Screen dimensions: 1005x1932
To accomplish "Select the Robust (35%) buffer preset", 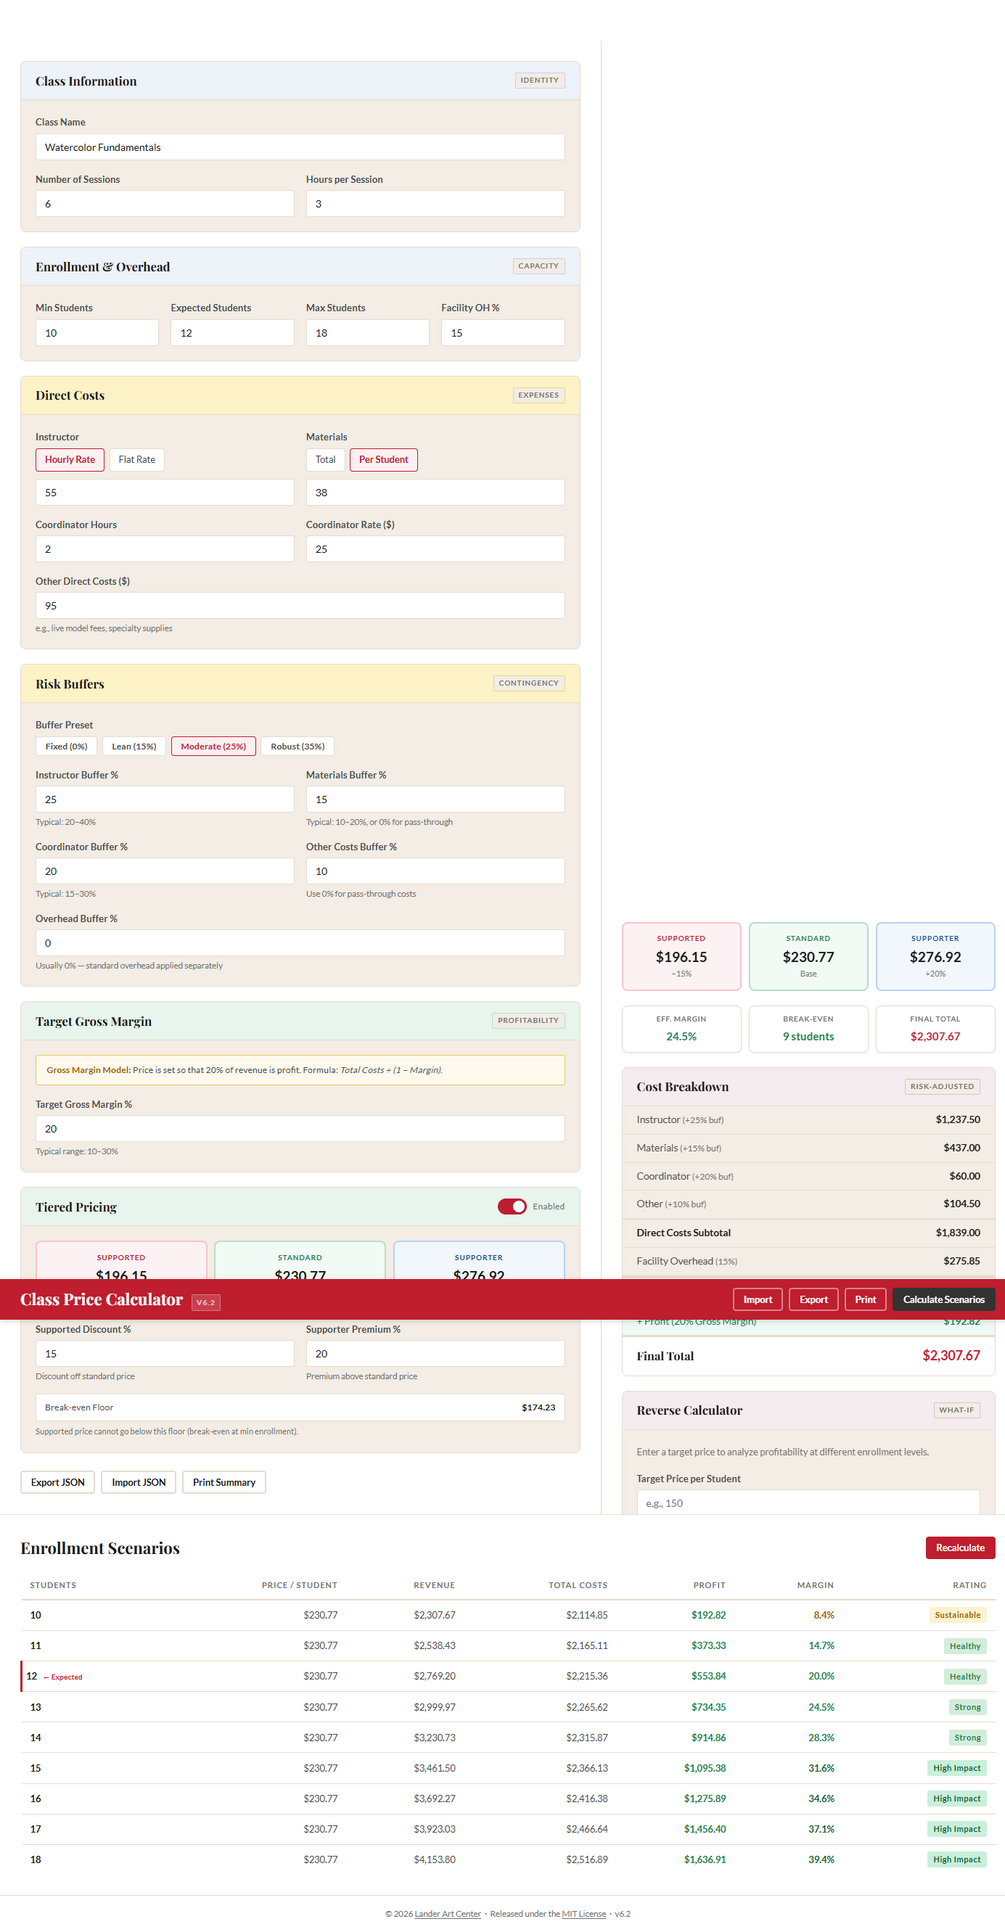I will click(x=297, y=746).
